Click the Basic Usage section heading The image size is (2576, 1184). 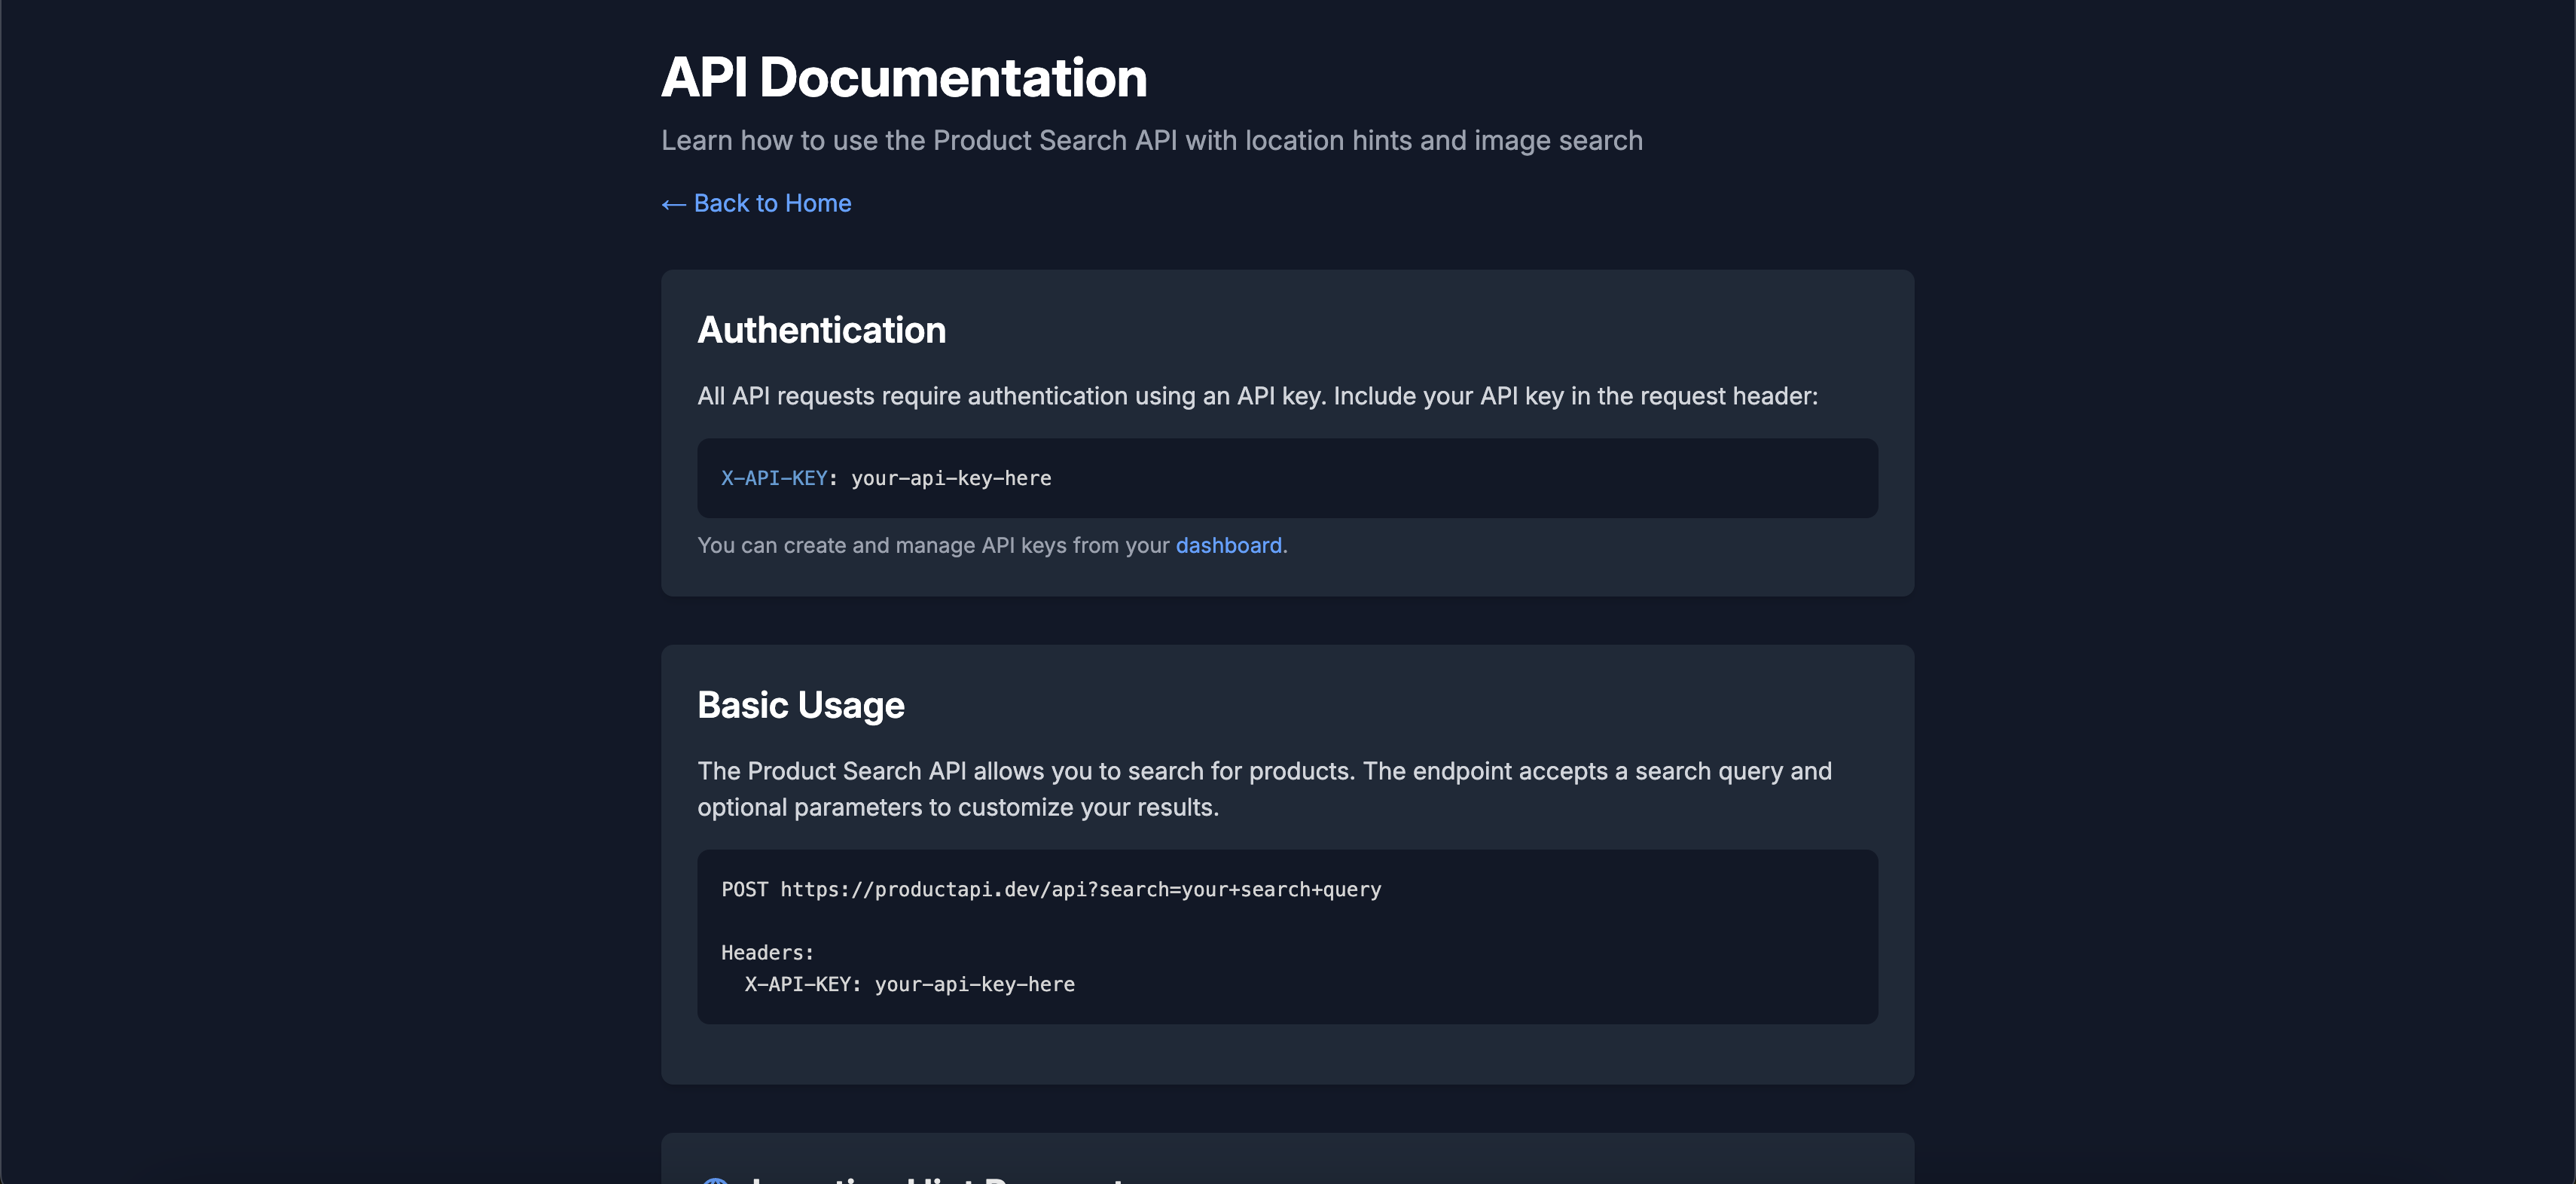click(800, 705)
